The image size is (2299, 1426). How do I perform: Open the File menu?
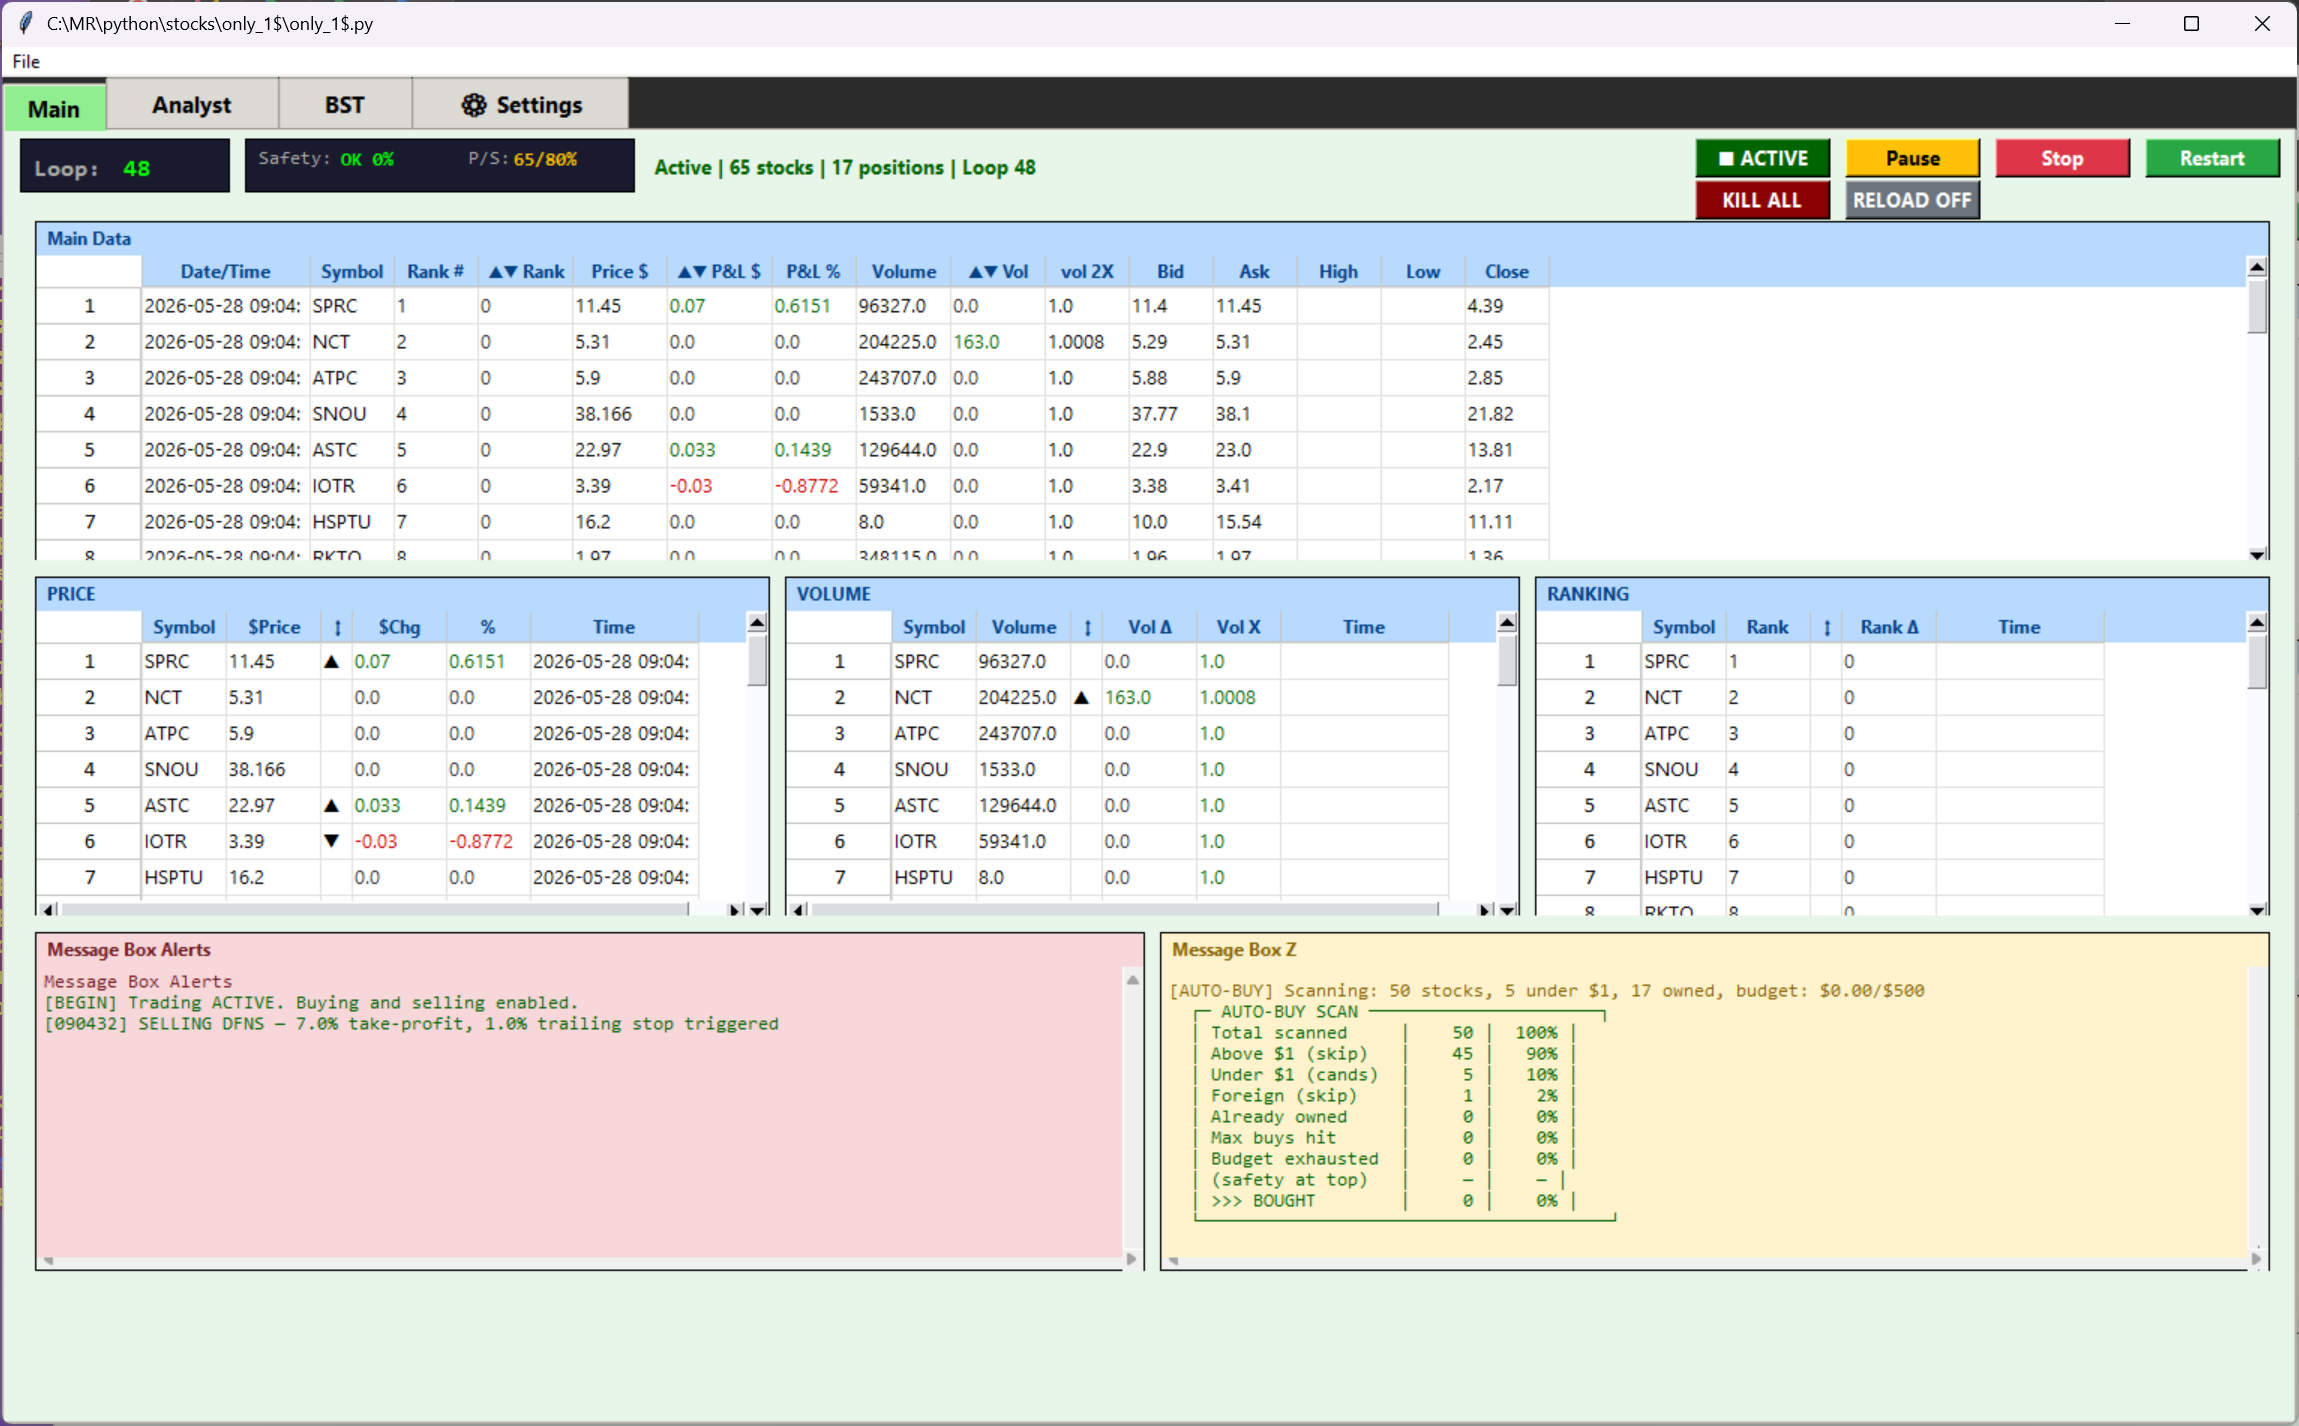point(26,61)
